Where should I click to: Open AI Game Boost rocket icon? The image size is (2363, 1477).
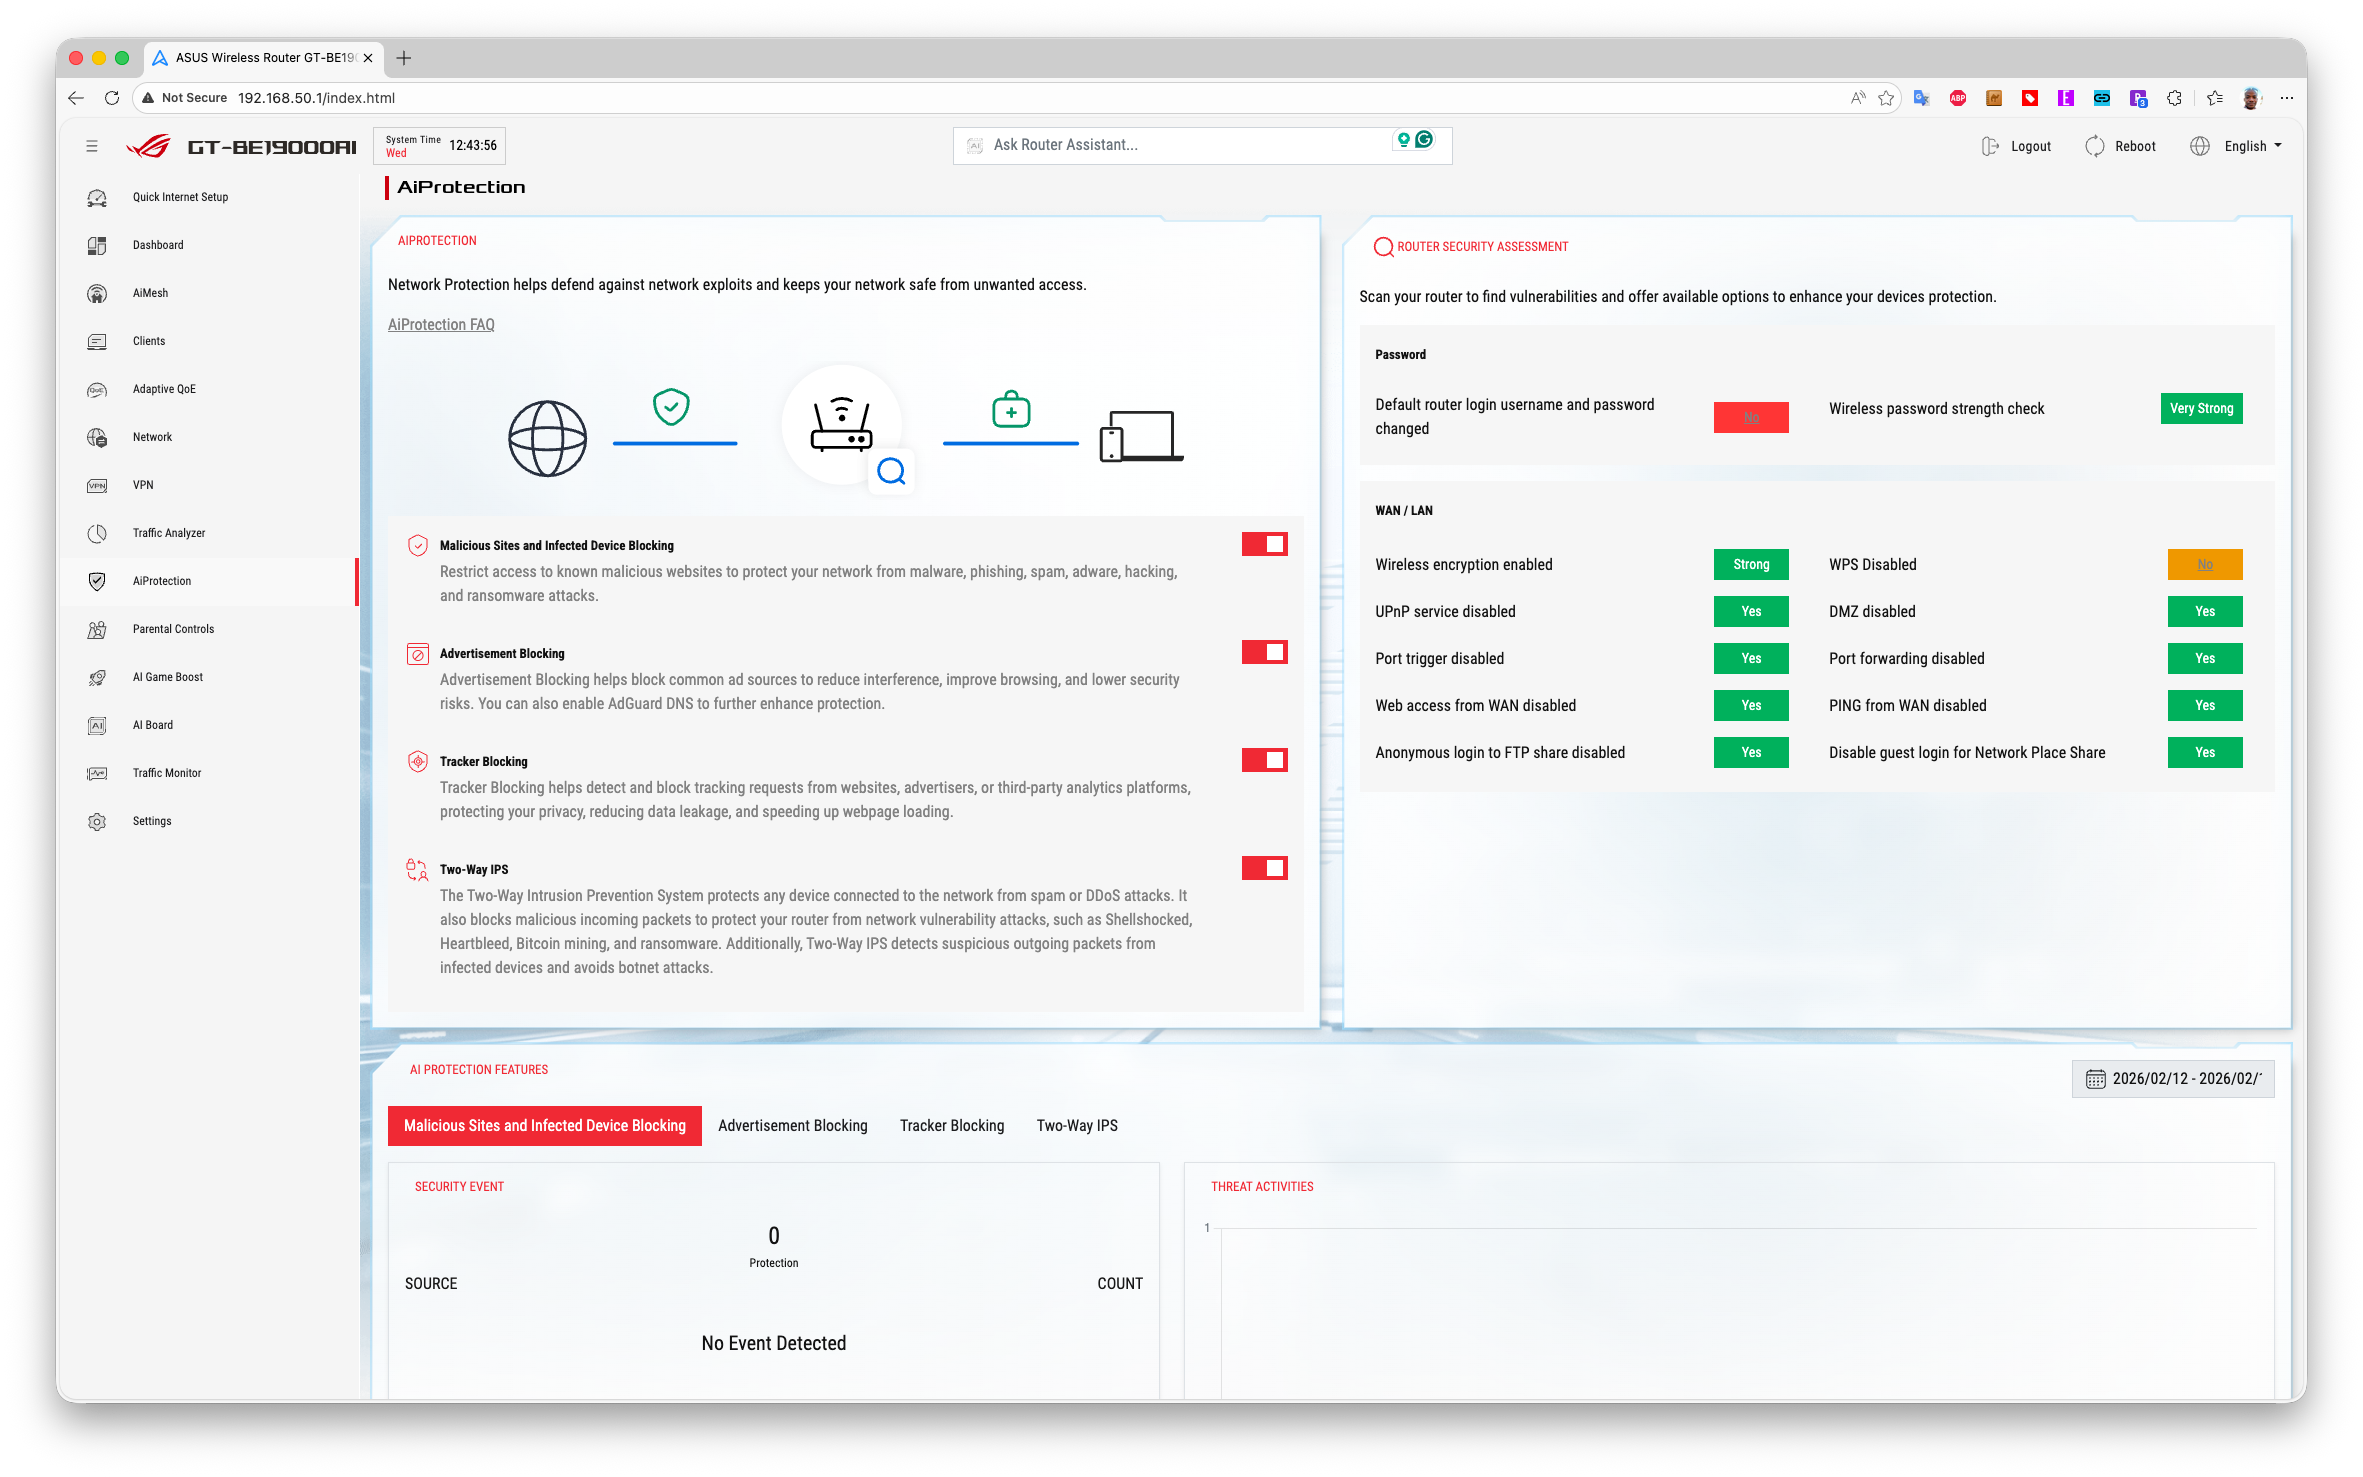tap(97, 677)
